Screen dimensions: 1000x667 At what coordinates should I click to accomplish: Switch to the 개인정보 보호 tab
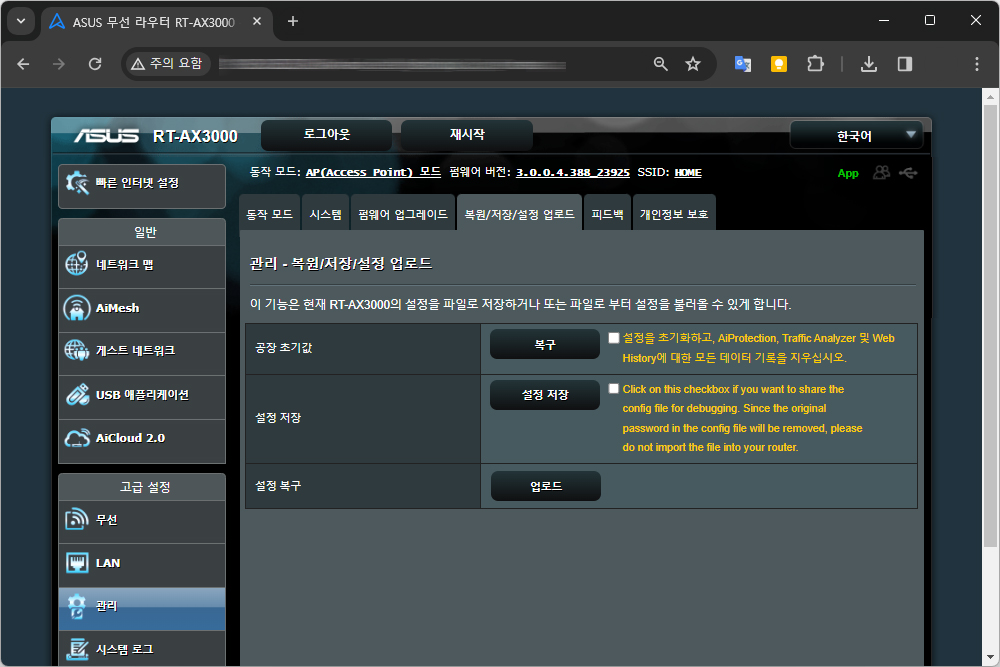674,214
